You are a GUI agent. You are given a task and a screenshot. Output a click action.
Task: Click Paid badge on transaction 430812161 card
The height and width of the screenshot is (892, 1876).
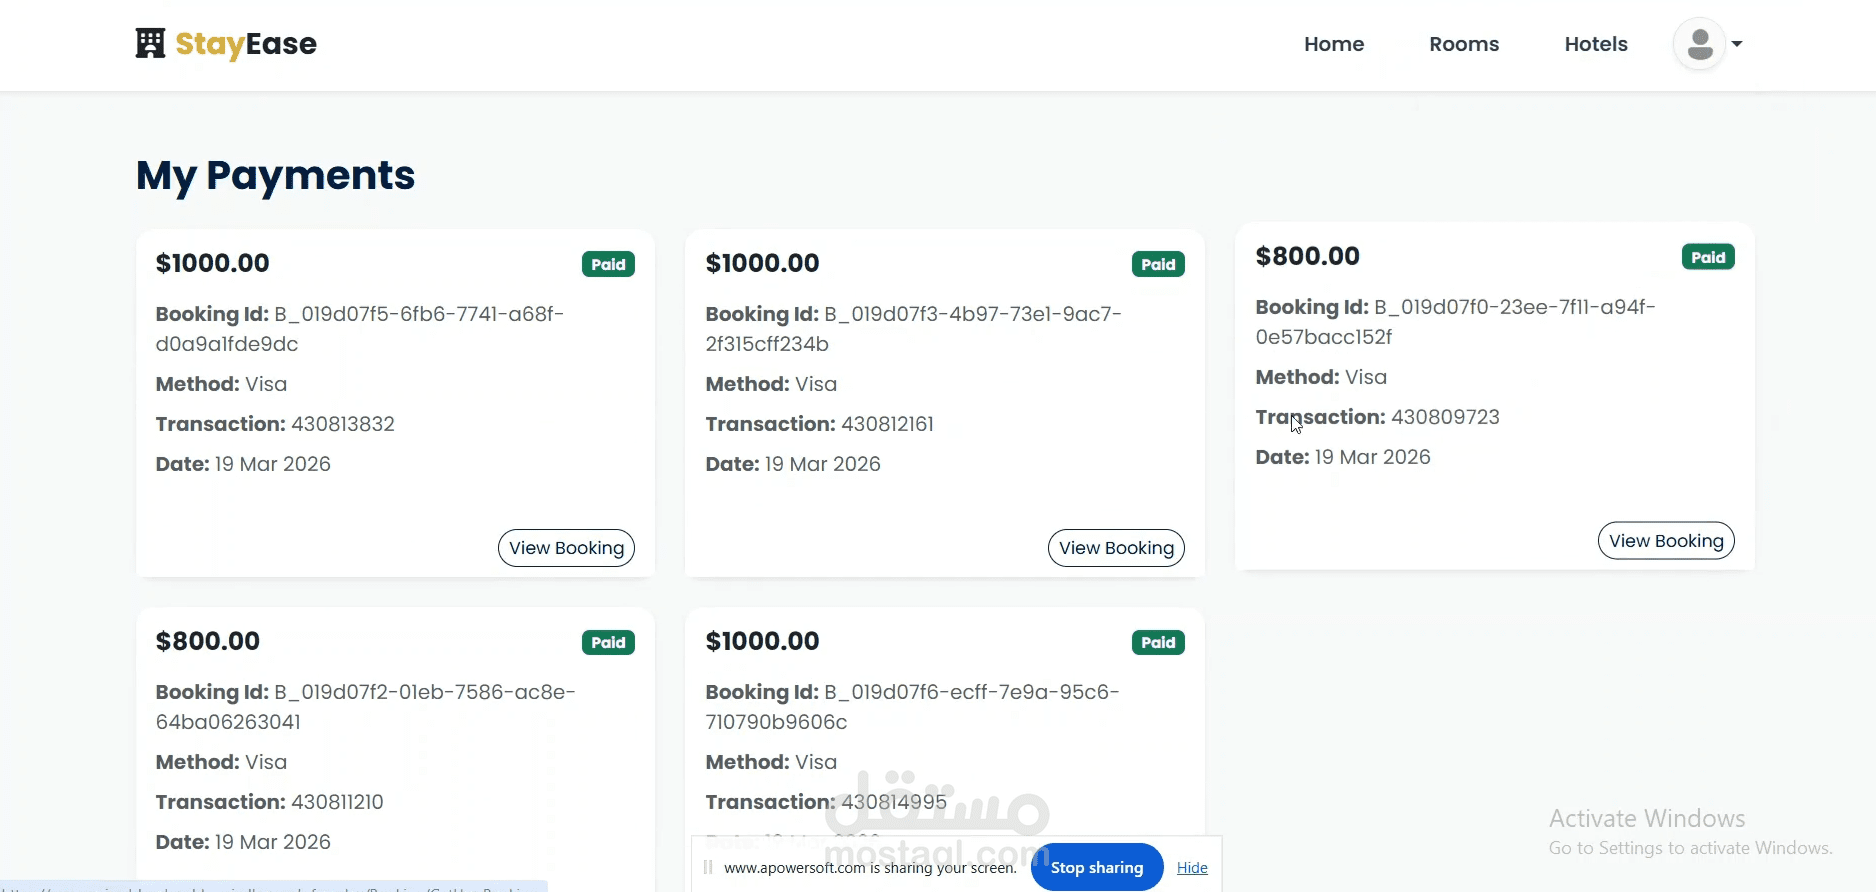tap(1158, 264)
